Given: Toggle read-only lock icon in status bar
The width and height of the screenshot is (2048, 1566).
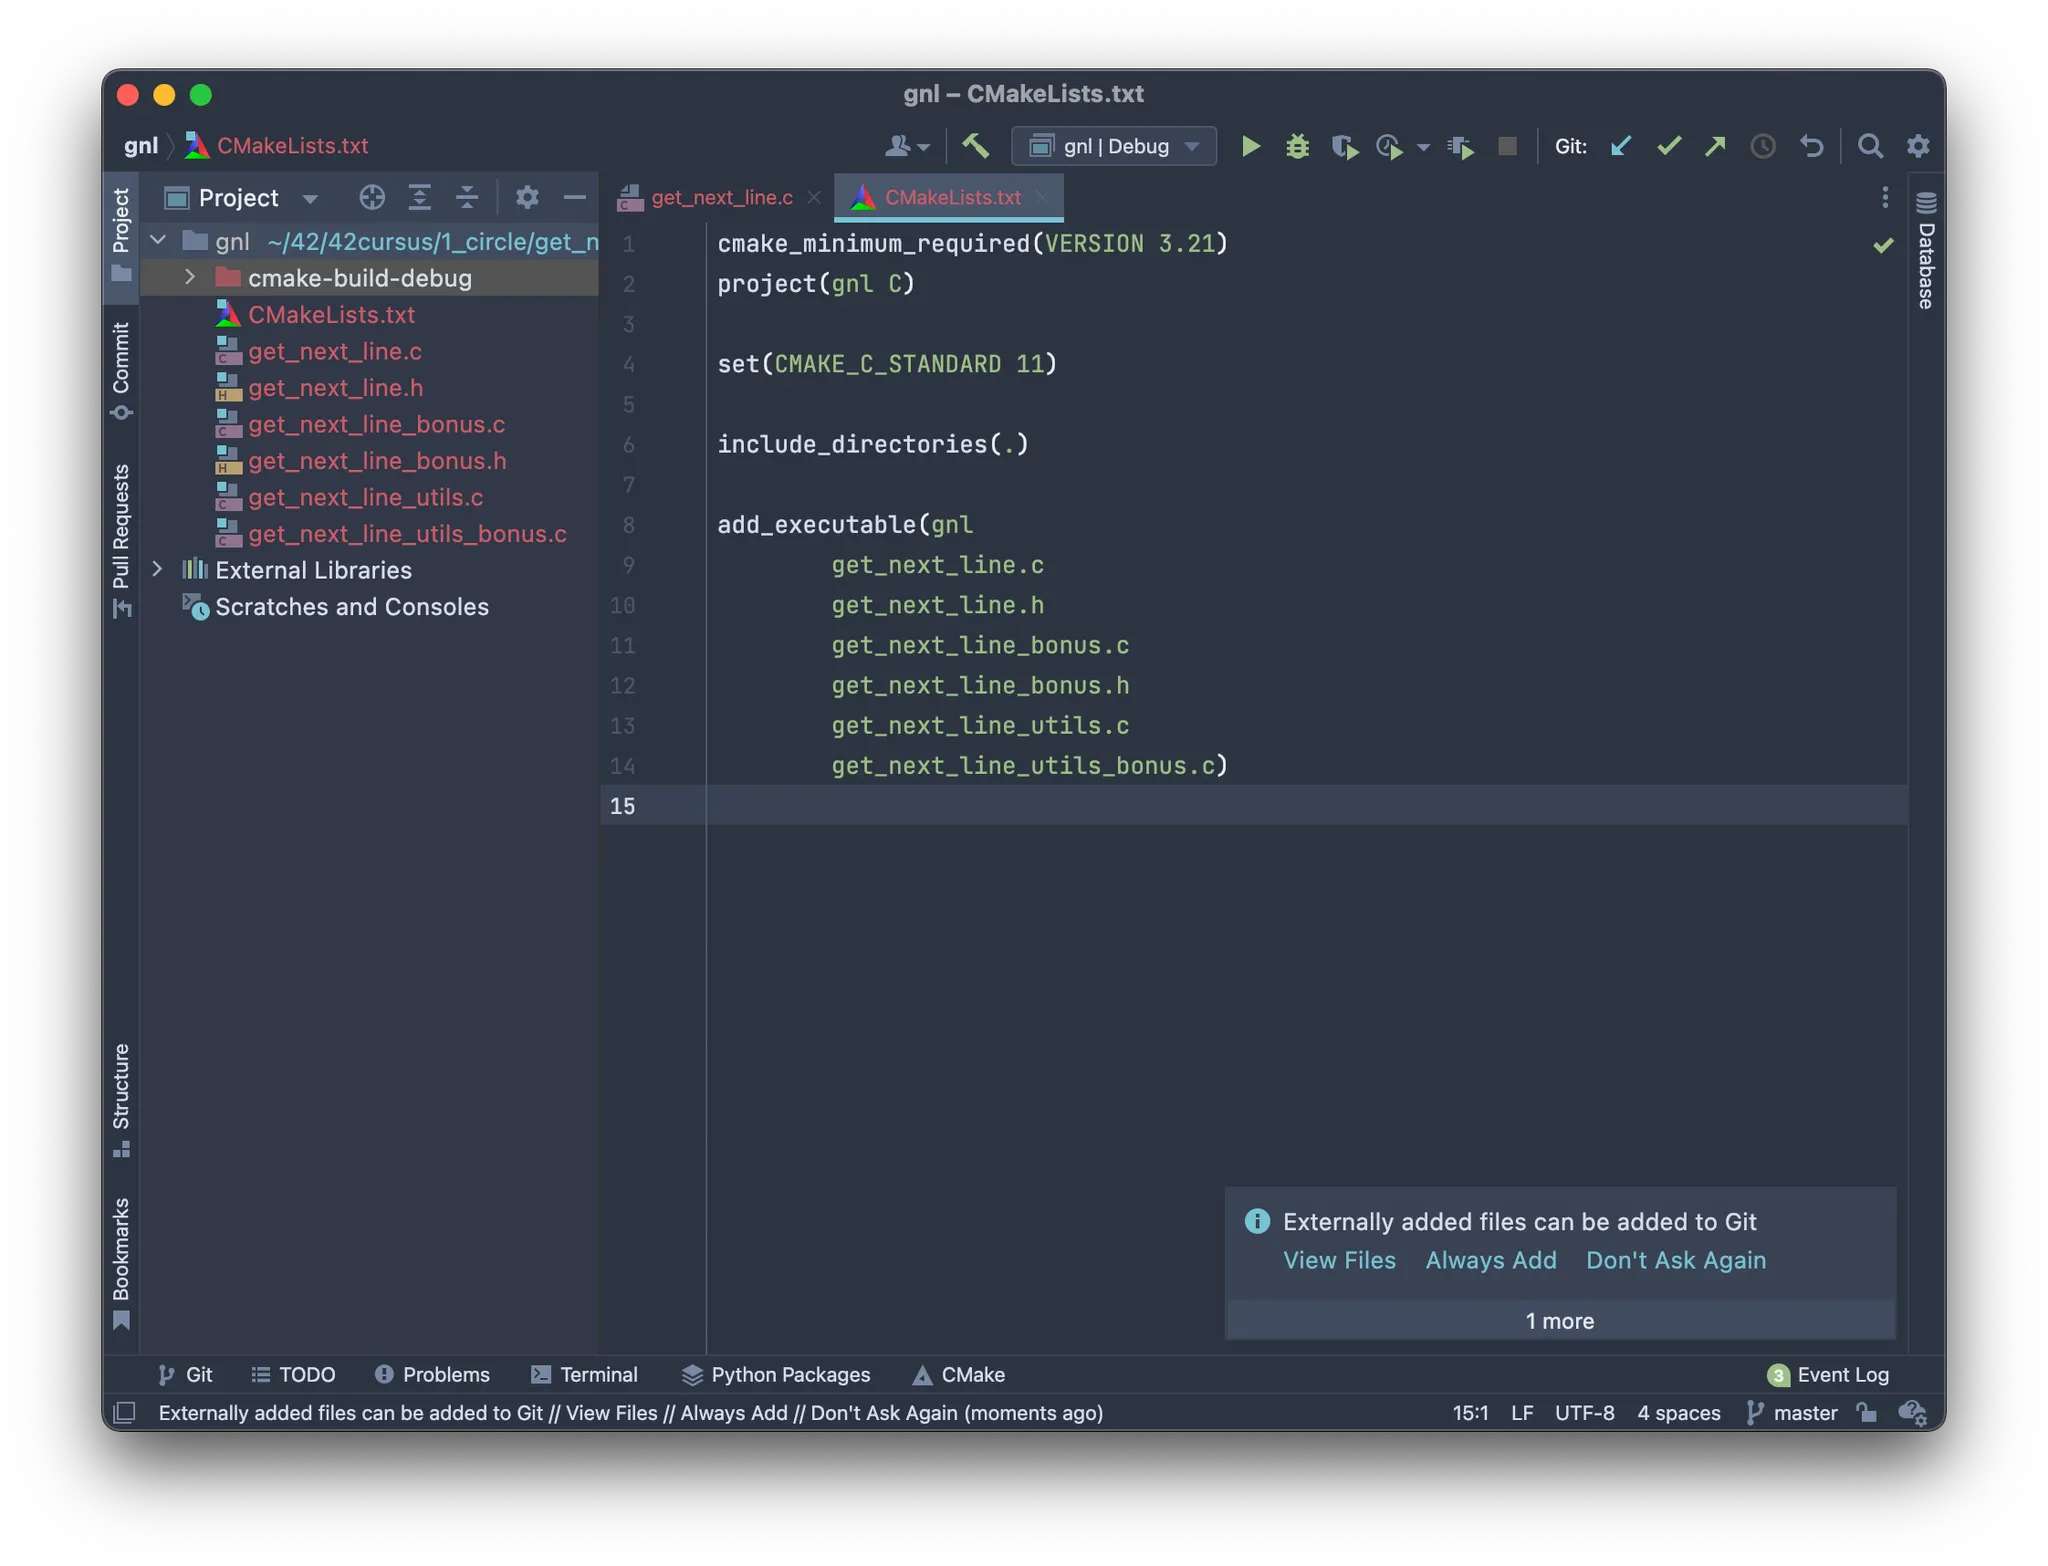Looking at the screenshot, I should (x=1866, y=1412).
